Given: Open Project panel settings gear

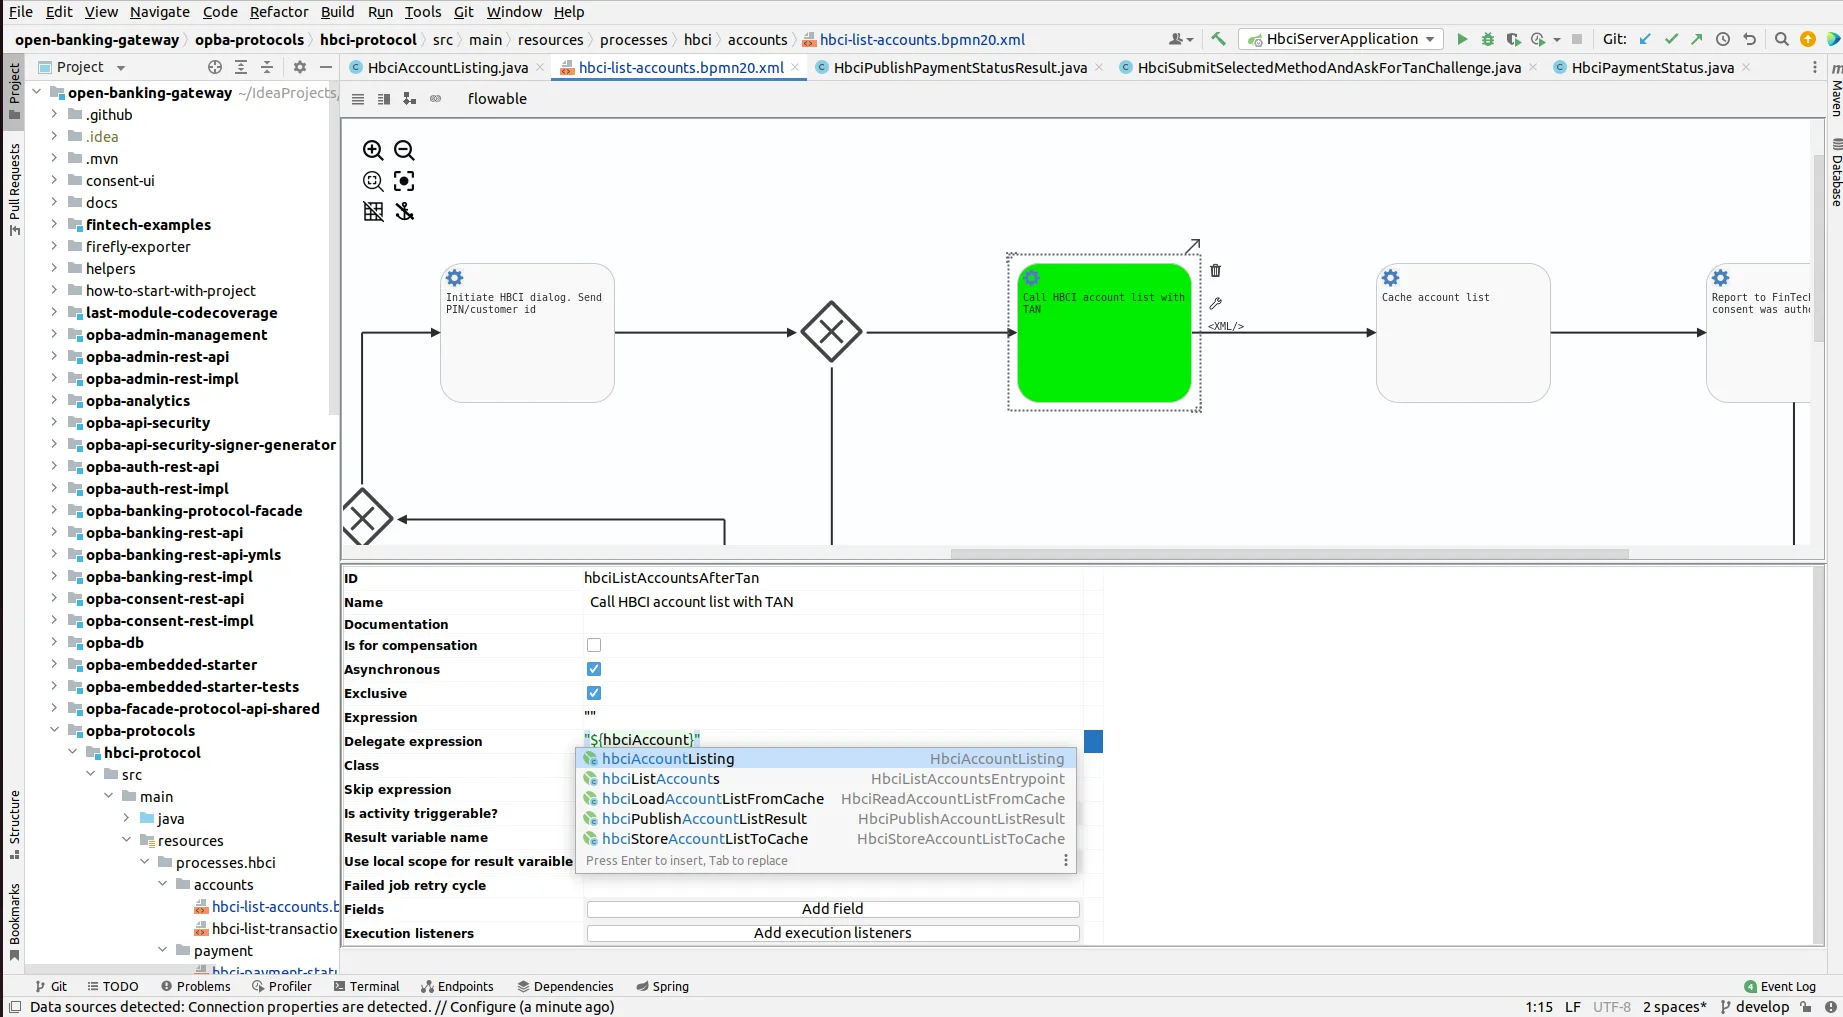Looking at the screenshot, I should (x=300, y=67).
